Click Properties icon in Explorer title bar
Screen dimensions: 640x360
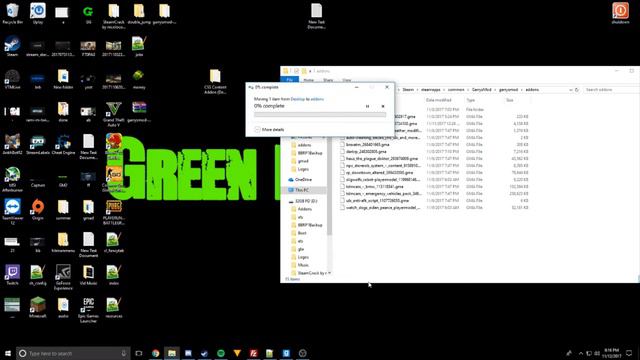[297, 71]
